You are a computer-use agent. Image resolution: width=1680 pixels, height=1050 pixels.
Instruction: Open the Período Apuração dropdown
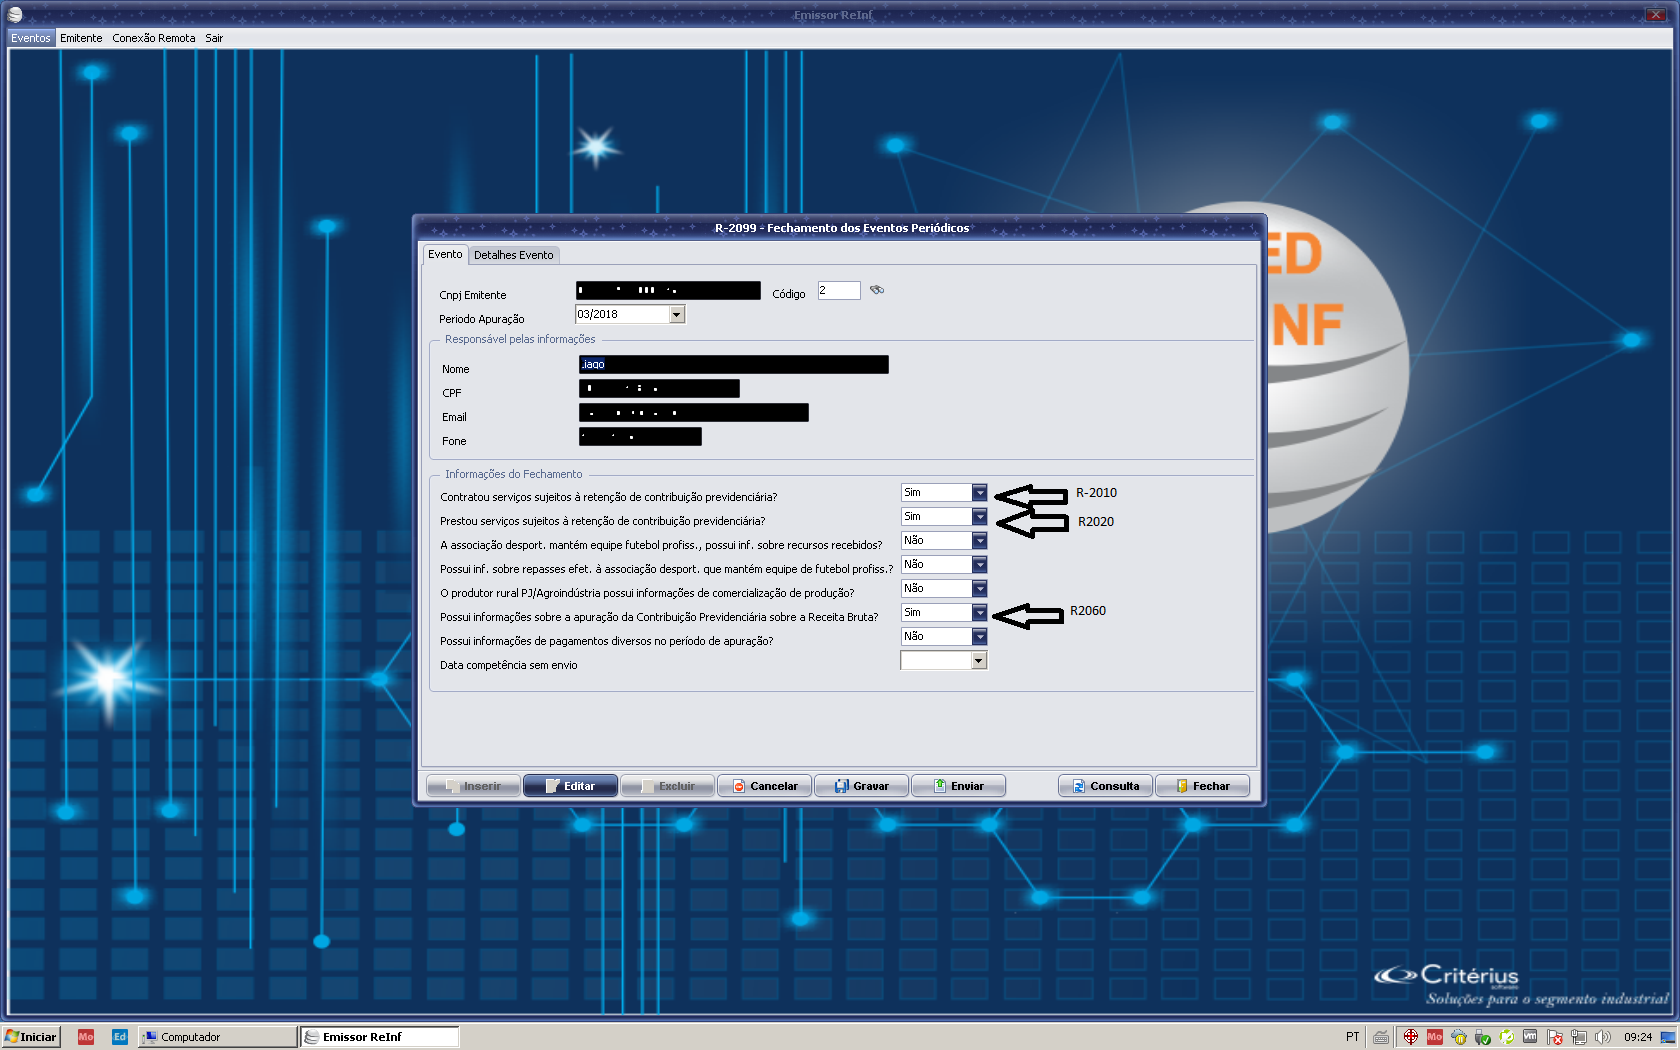pos(677,315)
